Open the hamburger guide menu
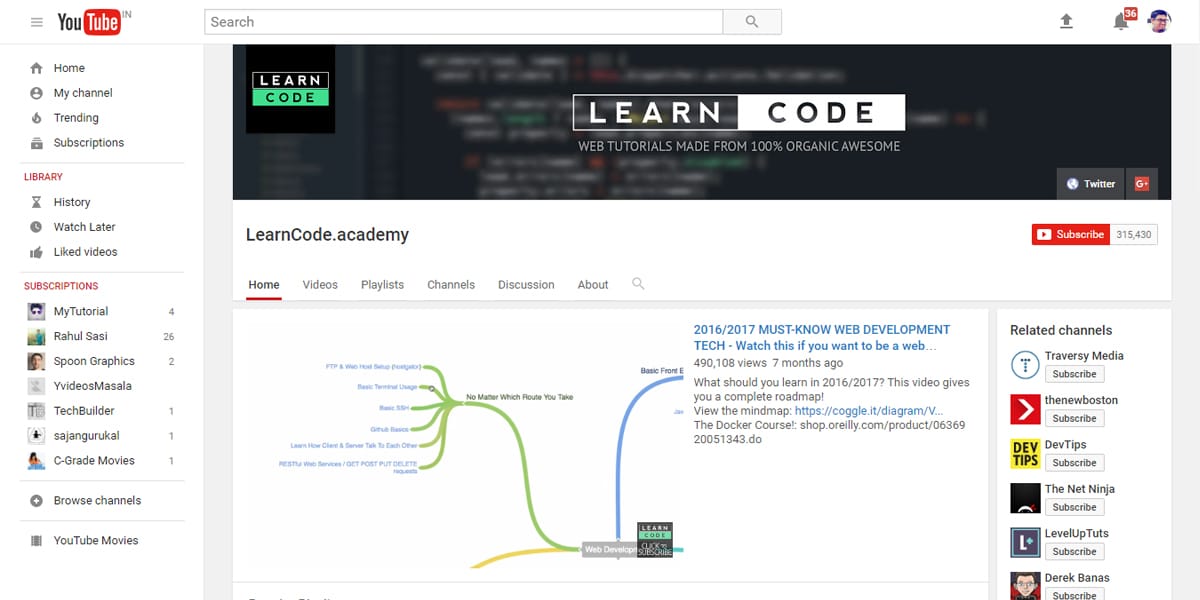 point(37,22)
